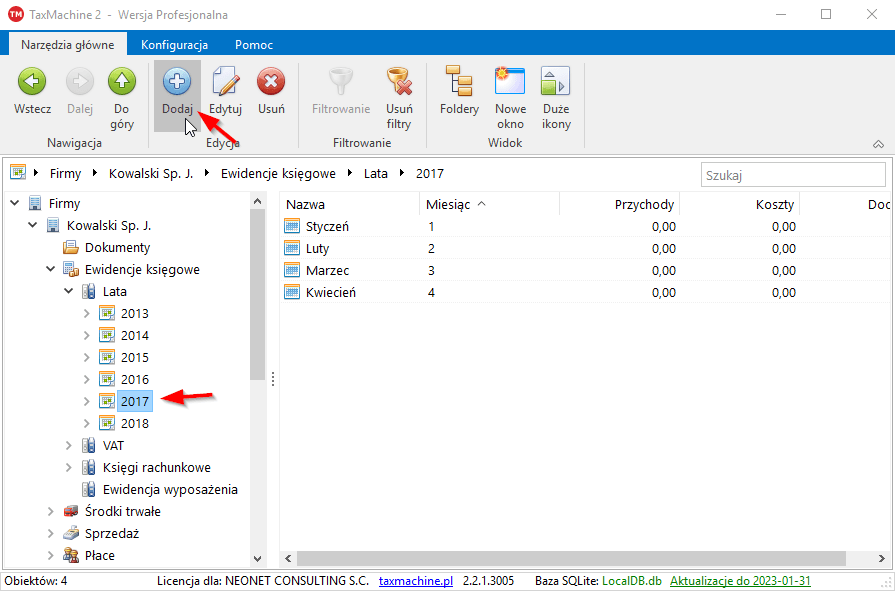Collapse the Ewidencje księgowe tree node
Image resolution: width=895 pixels, height=591 pixels.
pyautogui.click(x=51, y=270)
